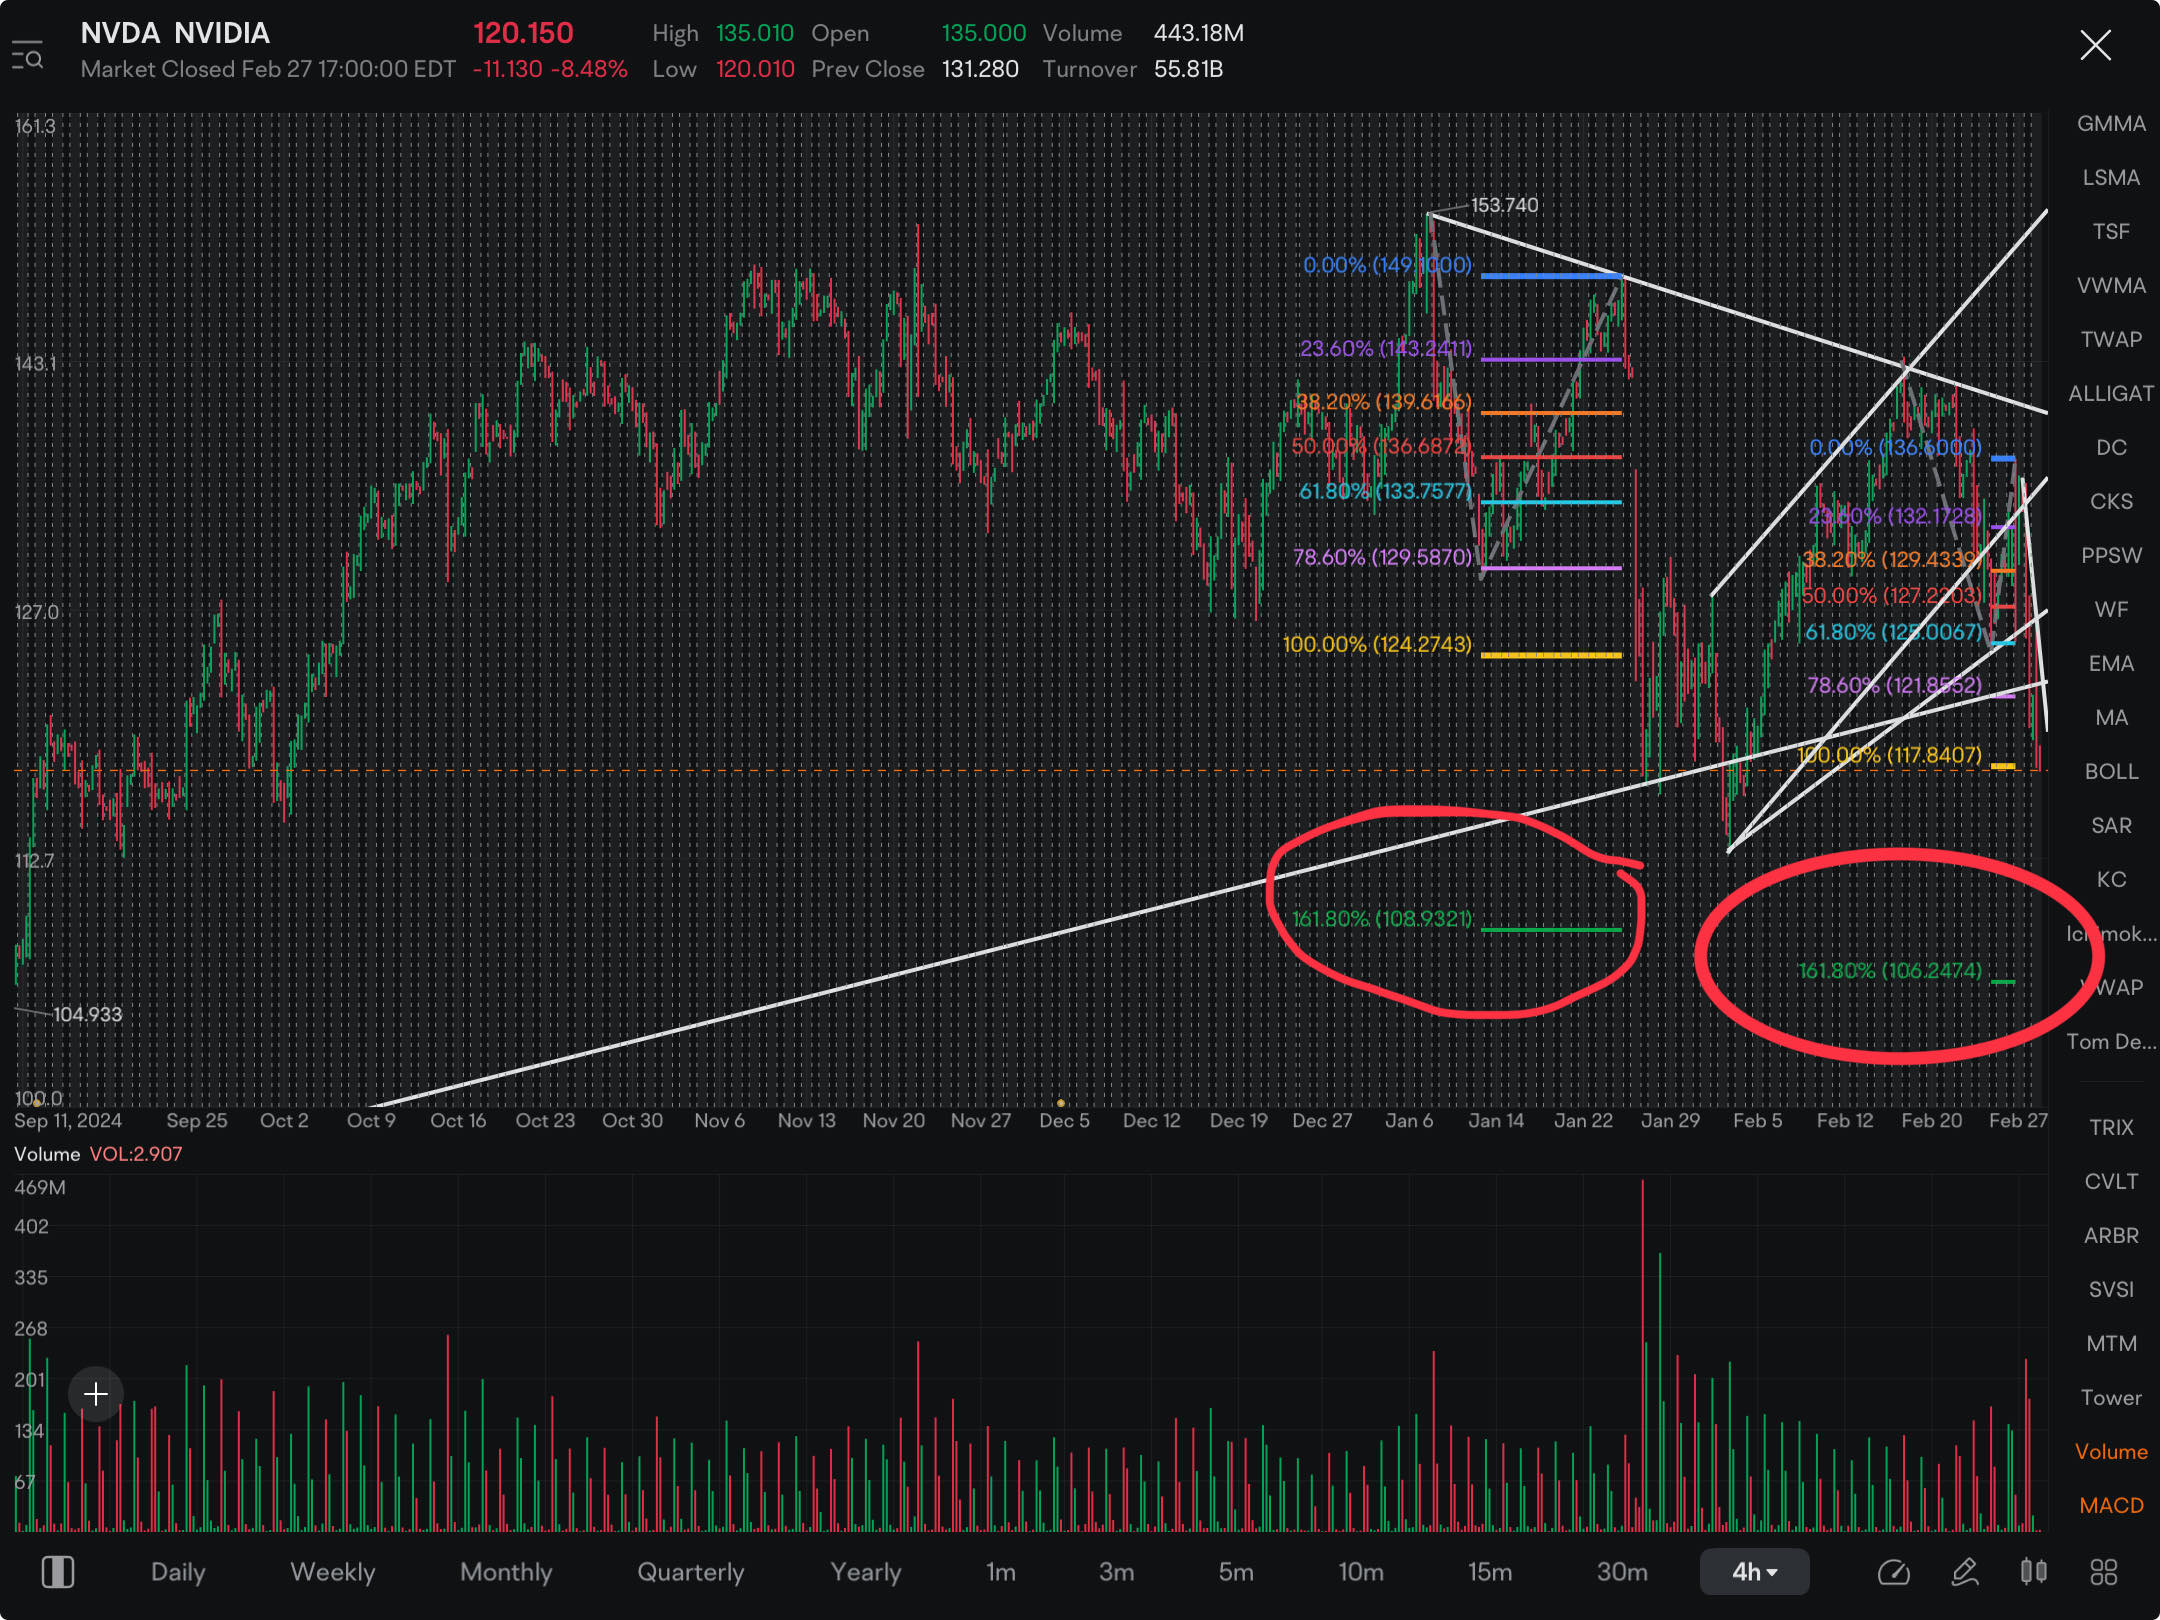Click the 104.933 low price marker

click(x=87, y=1014)
